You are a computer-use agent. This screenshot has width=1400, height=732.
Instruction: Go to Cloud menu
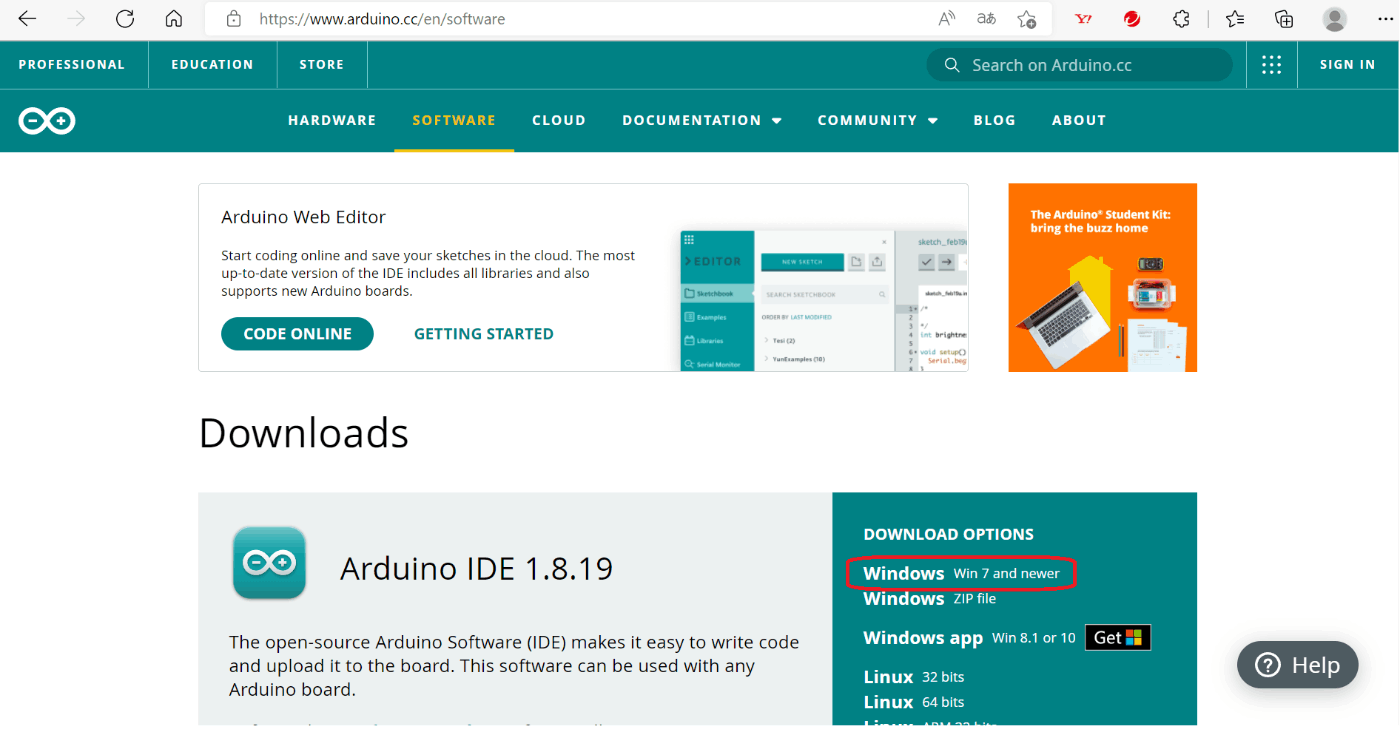coord(559,120)
